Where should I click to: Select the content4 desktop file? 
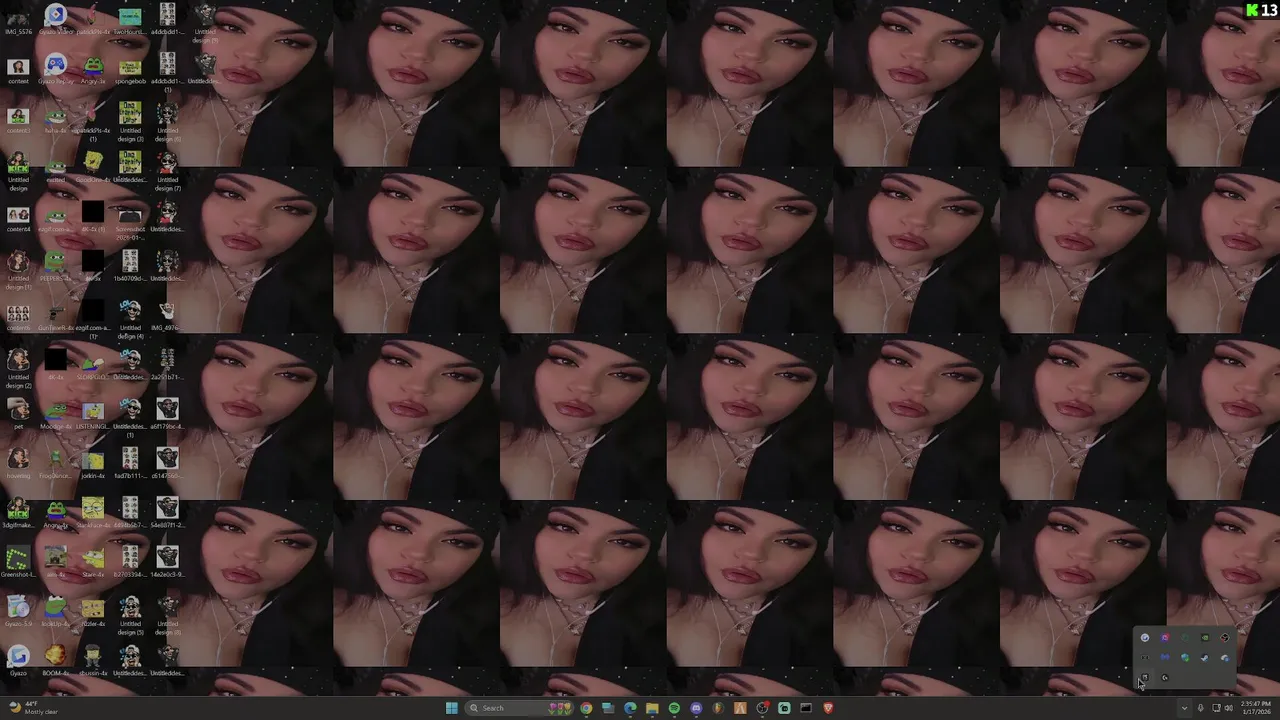point(18,217)
